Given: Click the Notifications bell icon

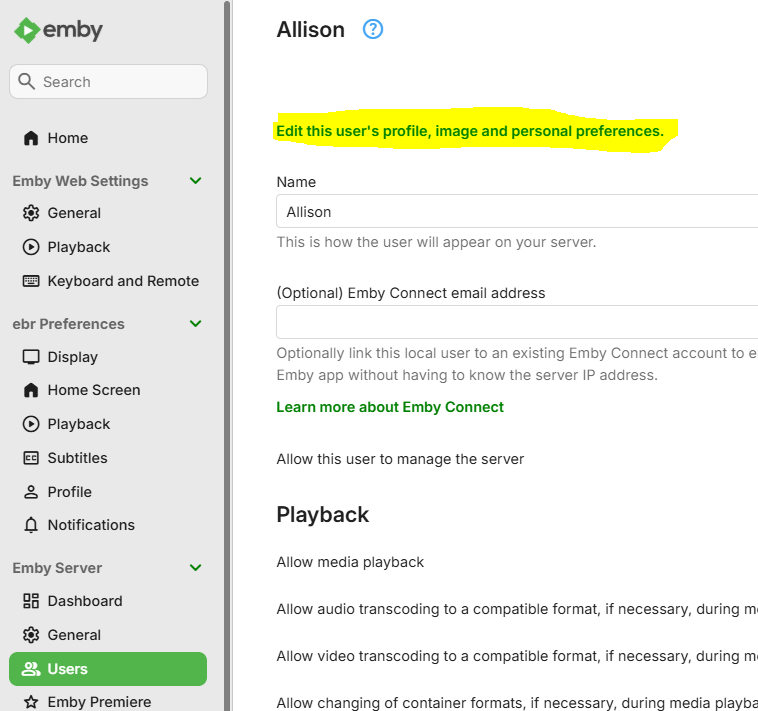Looking at the screenshot, I should click(x=31, y=525).
